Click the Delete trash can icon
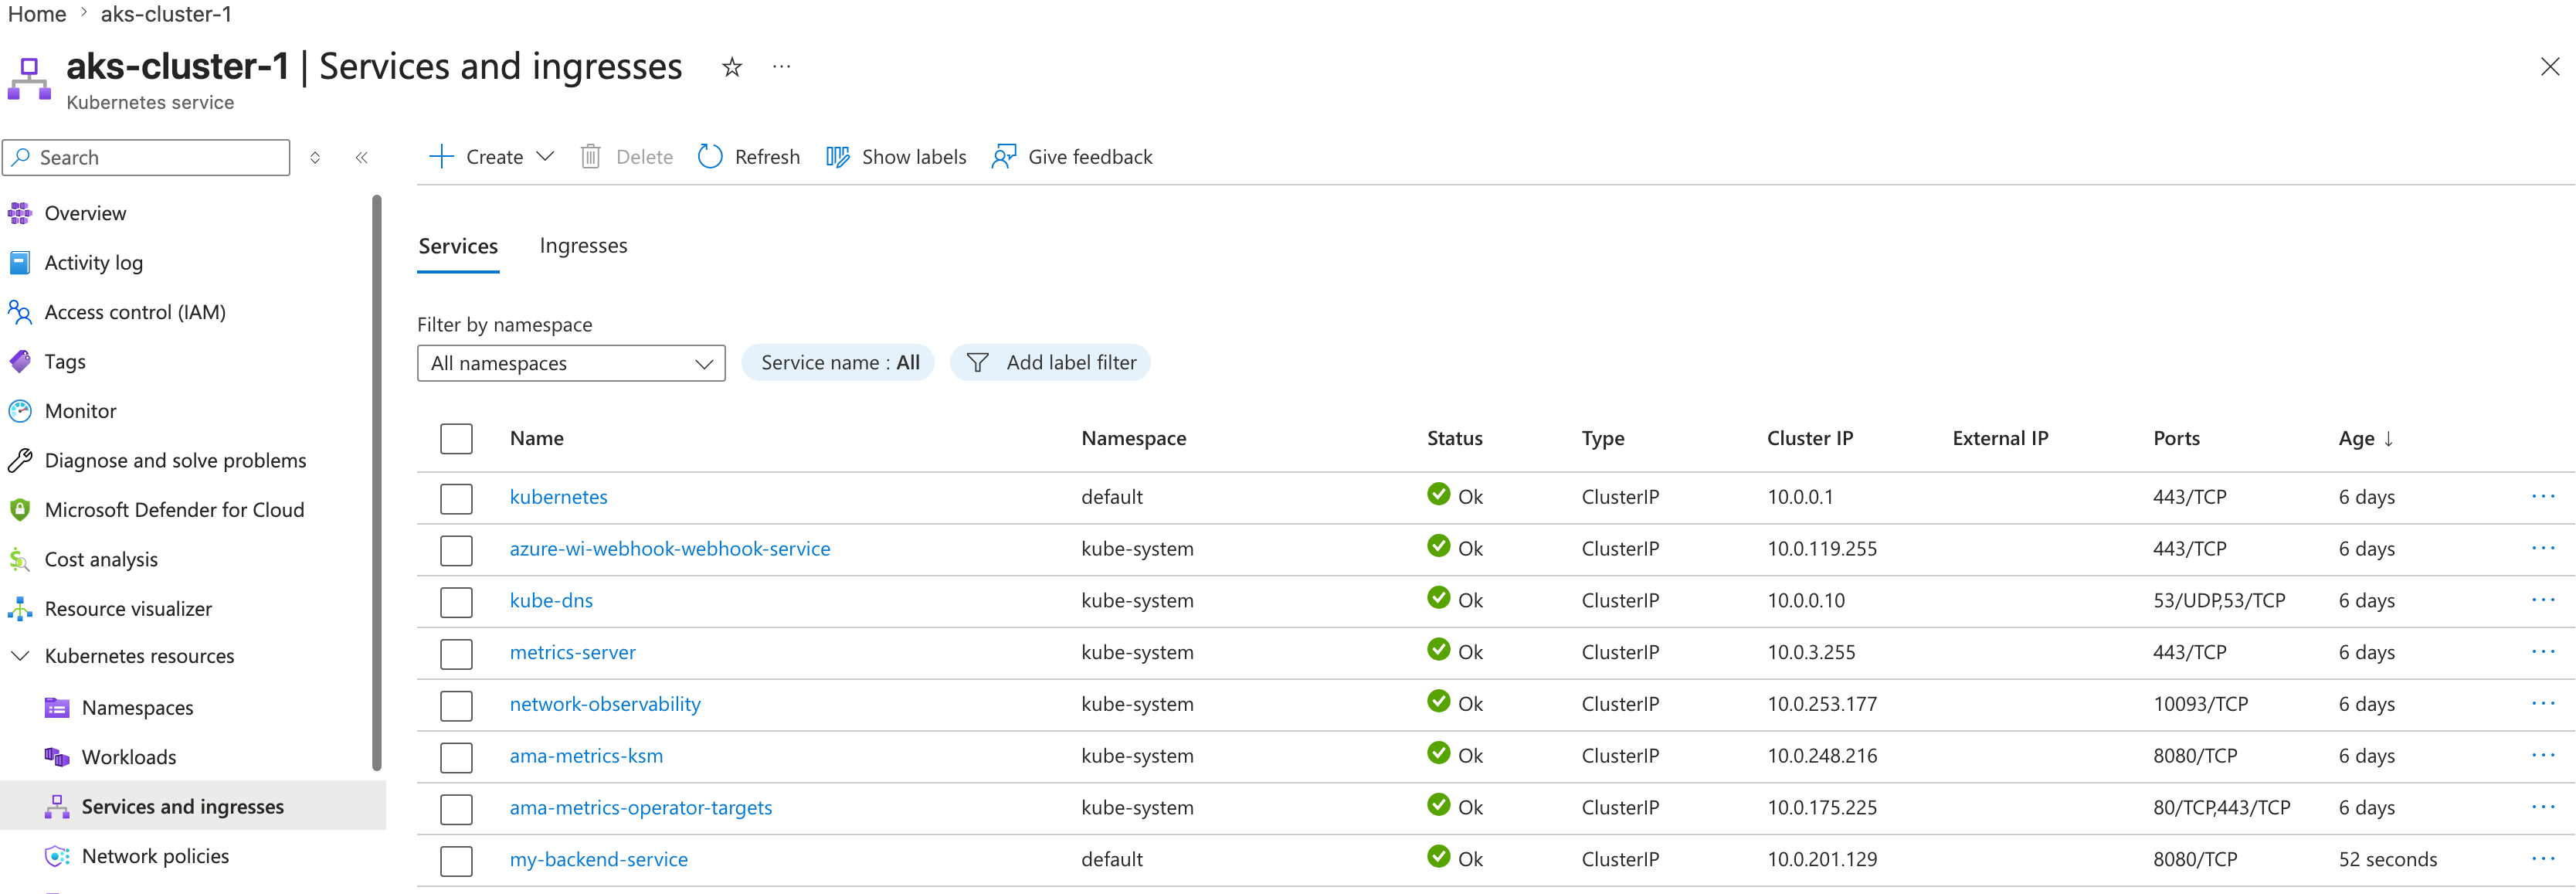2576x894 pixels. tap(591, 157)
